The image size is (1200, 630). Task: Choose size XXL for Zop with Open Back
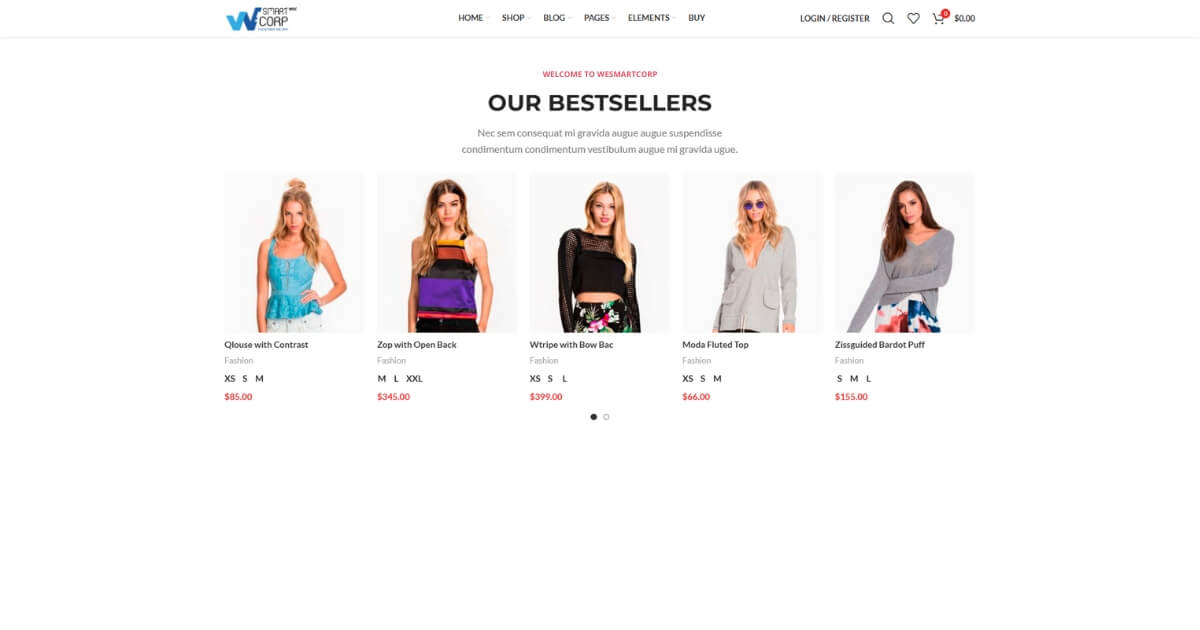point(414,379)
